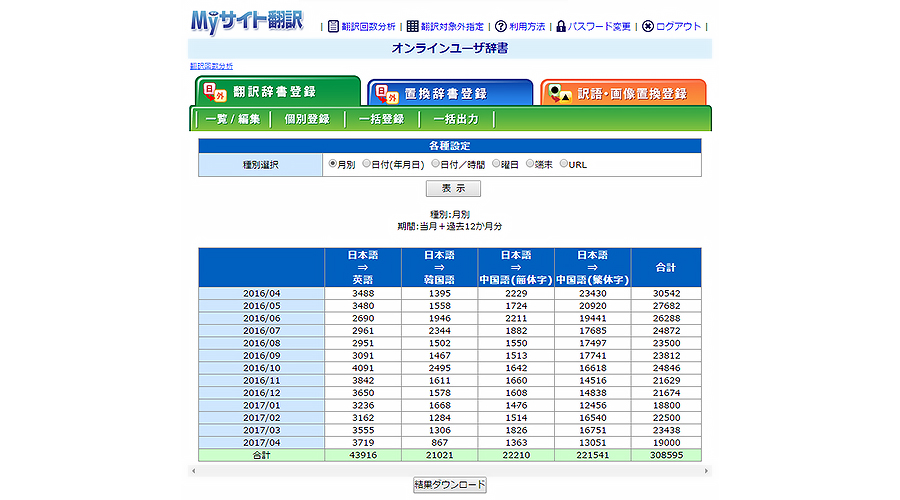Click the 2017/04 row label
The width and height of the screenshot is (900, 500).
[x=262, y=443]
